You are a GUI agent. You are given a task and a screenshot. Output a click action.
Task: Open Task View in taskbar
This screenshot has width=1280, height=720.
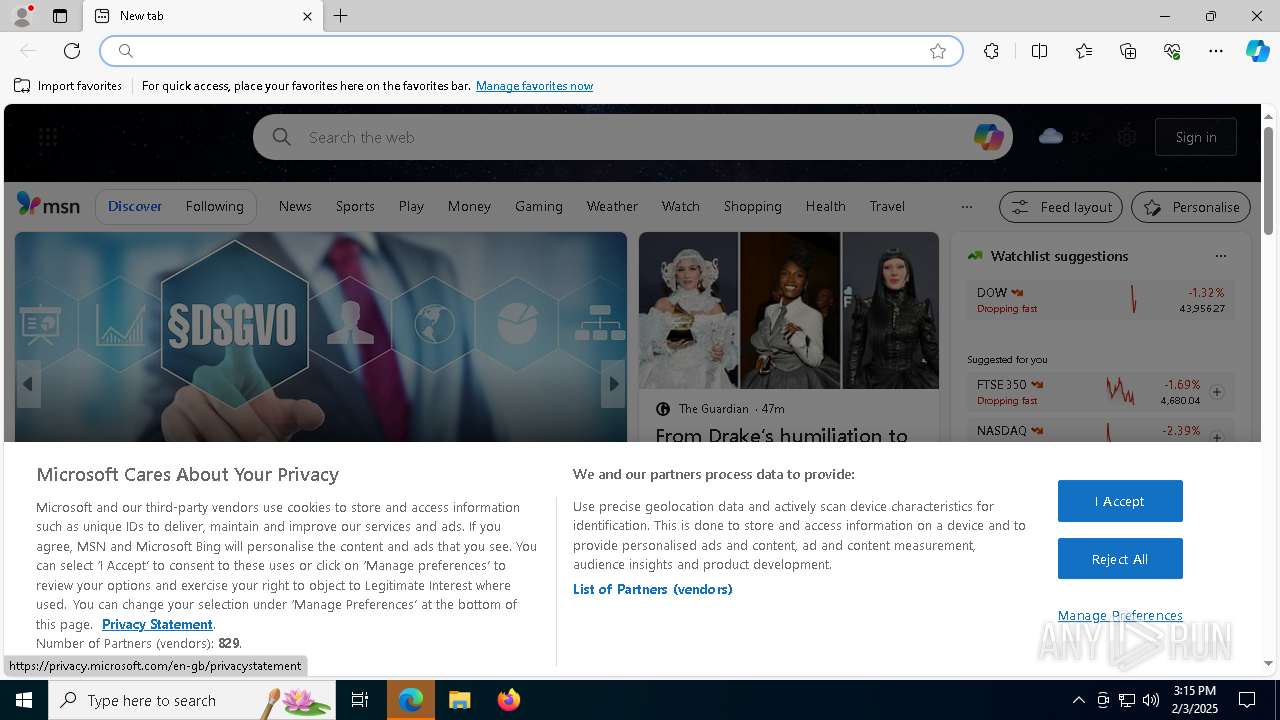(360, 700)
